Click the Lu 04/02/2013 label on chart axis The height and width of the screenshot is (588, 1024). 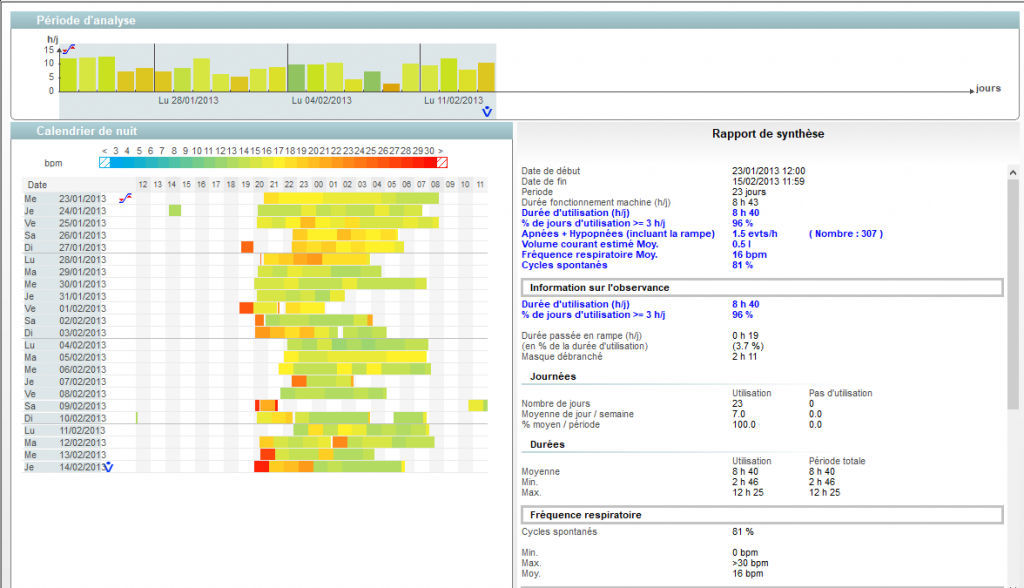click(x=321, y=101)
